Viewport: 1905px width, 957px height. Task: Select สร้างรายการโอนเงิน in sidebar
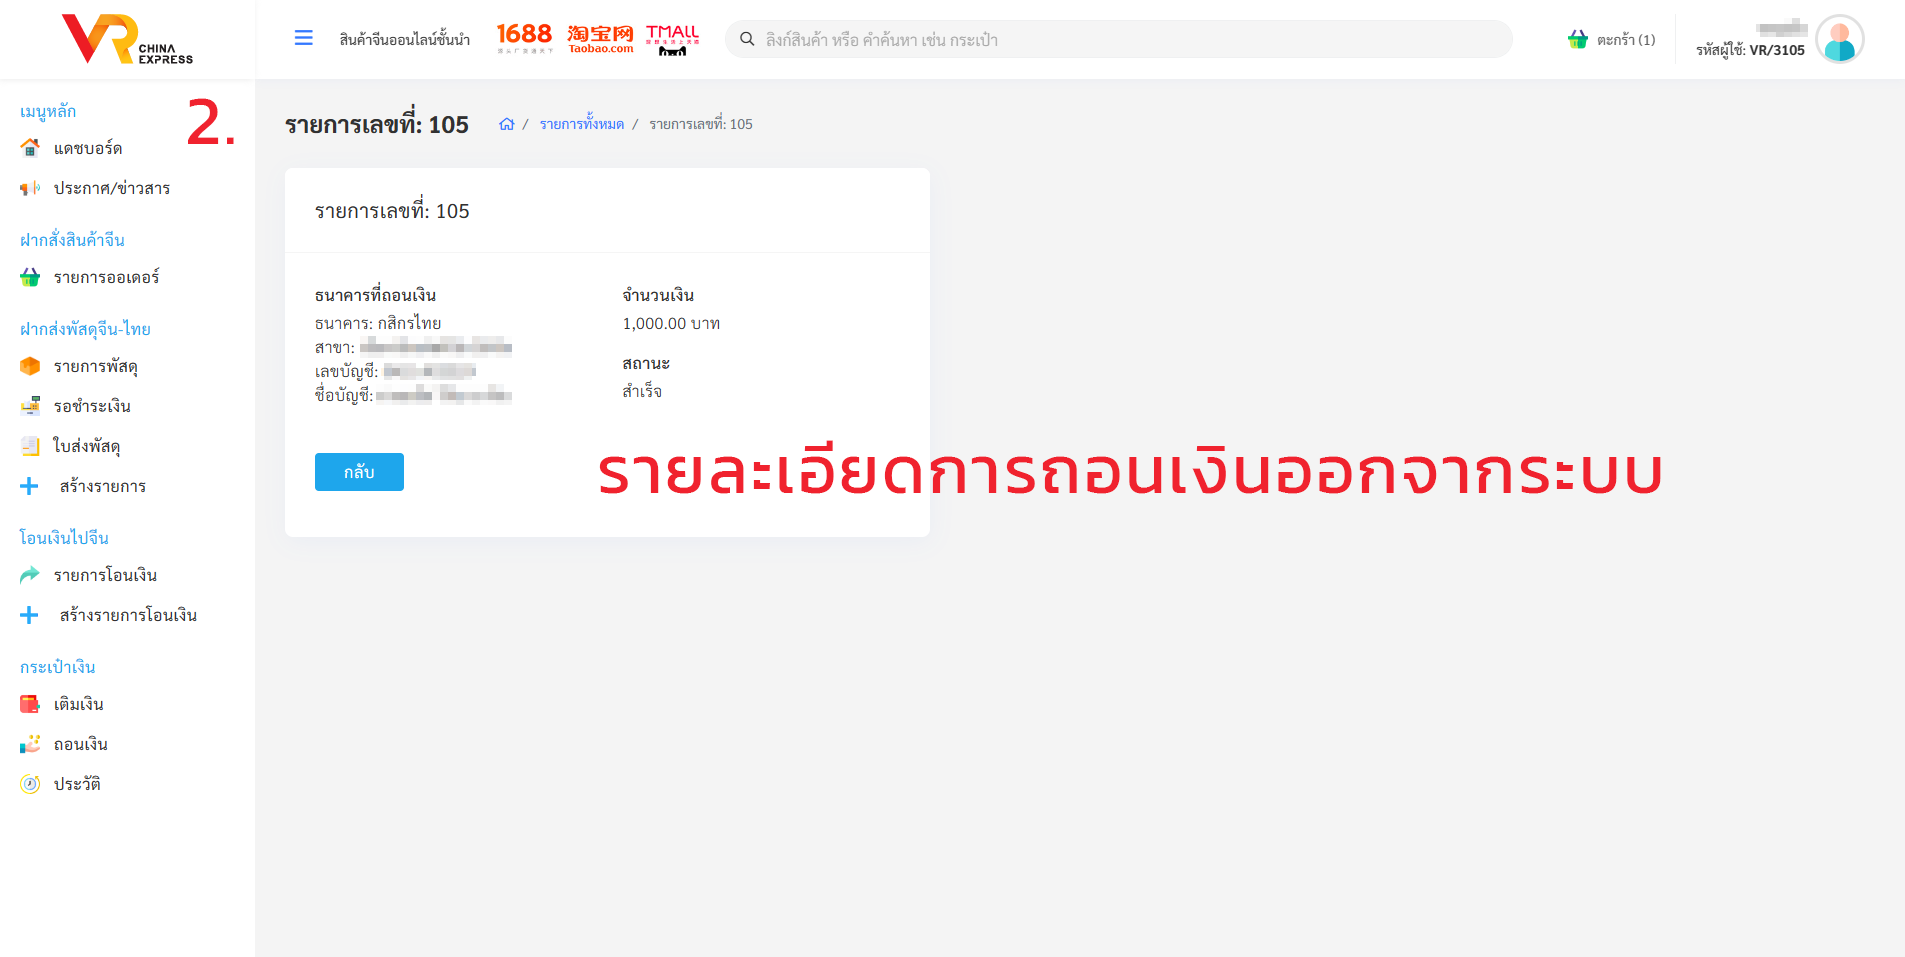pos(128,615)
